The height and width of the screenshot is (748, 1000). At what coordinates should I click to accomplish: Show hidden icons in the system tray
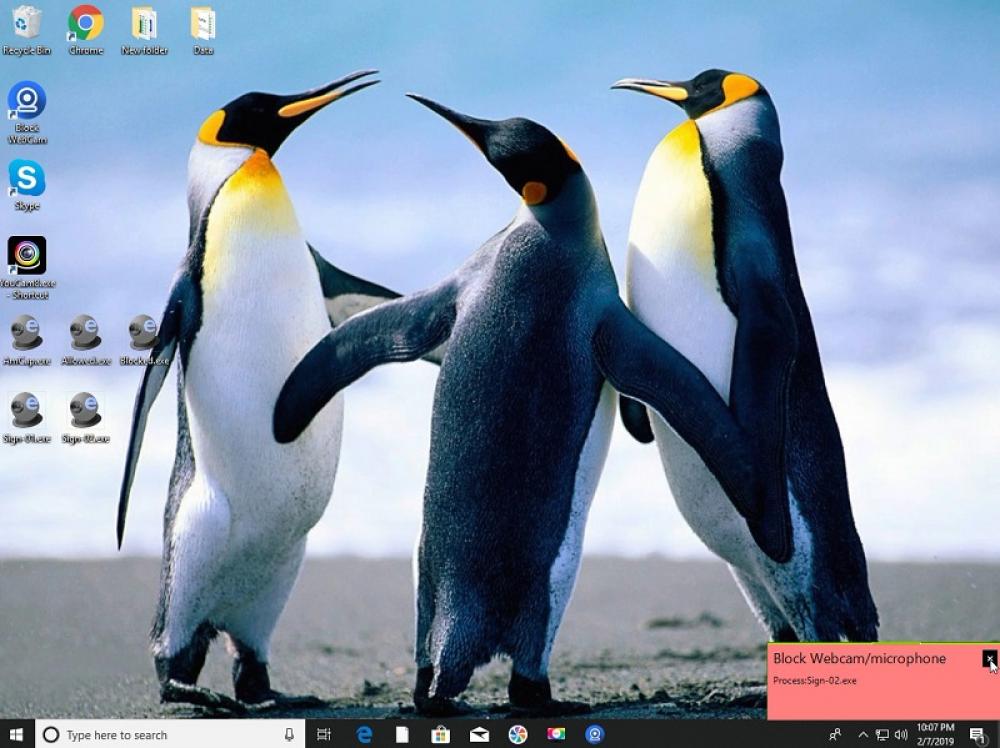tap(862, 735)
